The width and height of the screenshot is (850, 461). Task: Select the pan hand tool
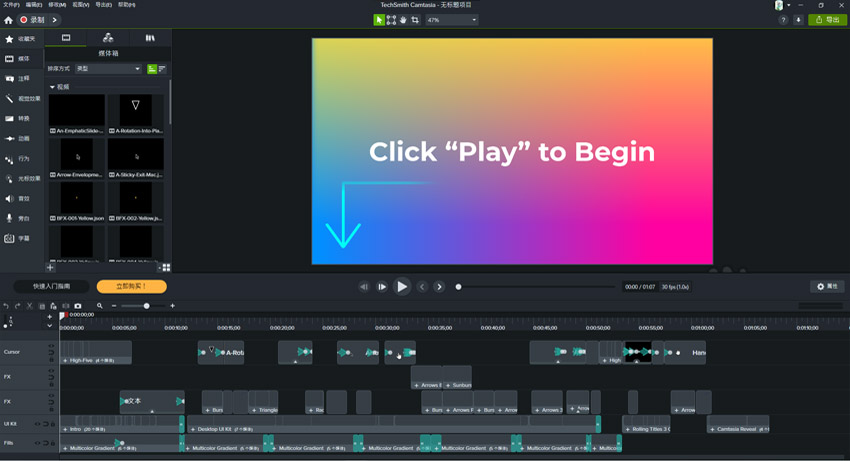click(x=403, y=20)
